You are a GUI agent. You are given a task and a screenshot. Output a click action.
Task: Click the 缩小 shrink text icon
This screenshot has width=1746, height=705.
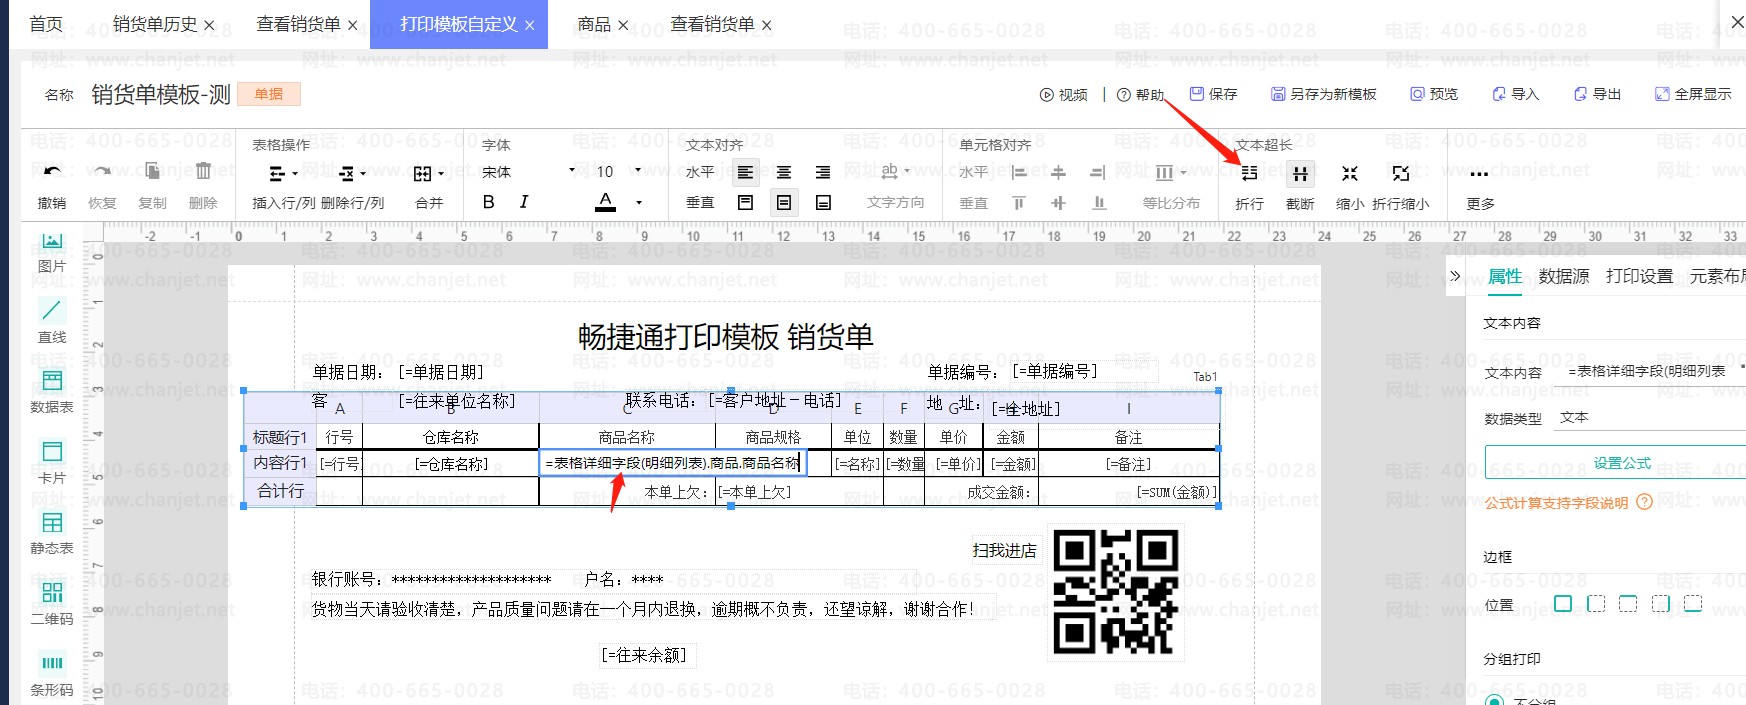point(1350,174)
